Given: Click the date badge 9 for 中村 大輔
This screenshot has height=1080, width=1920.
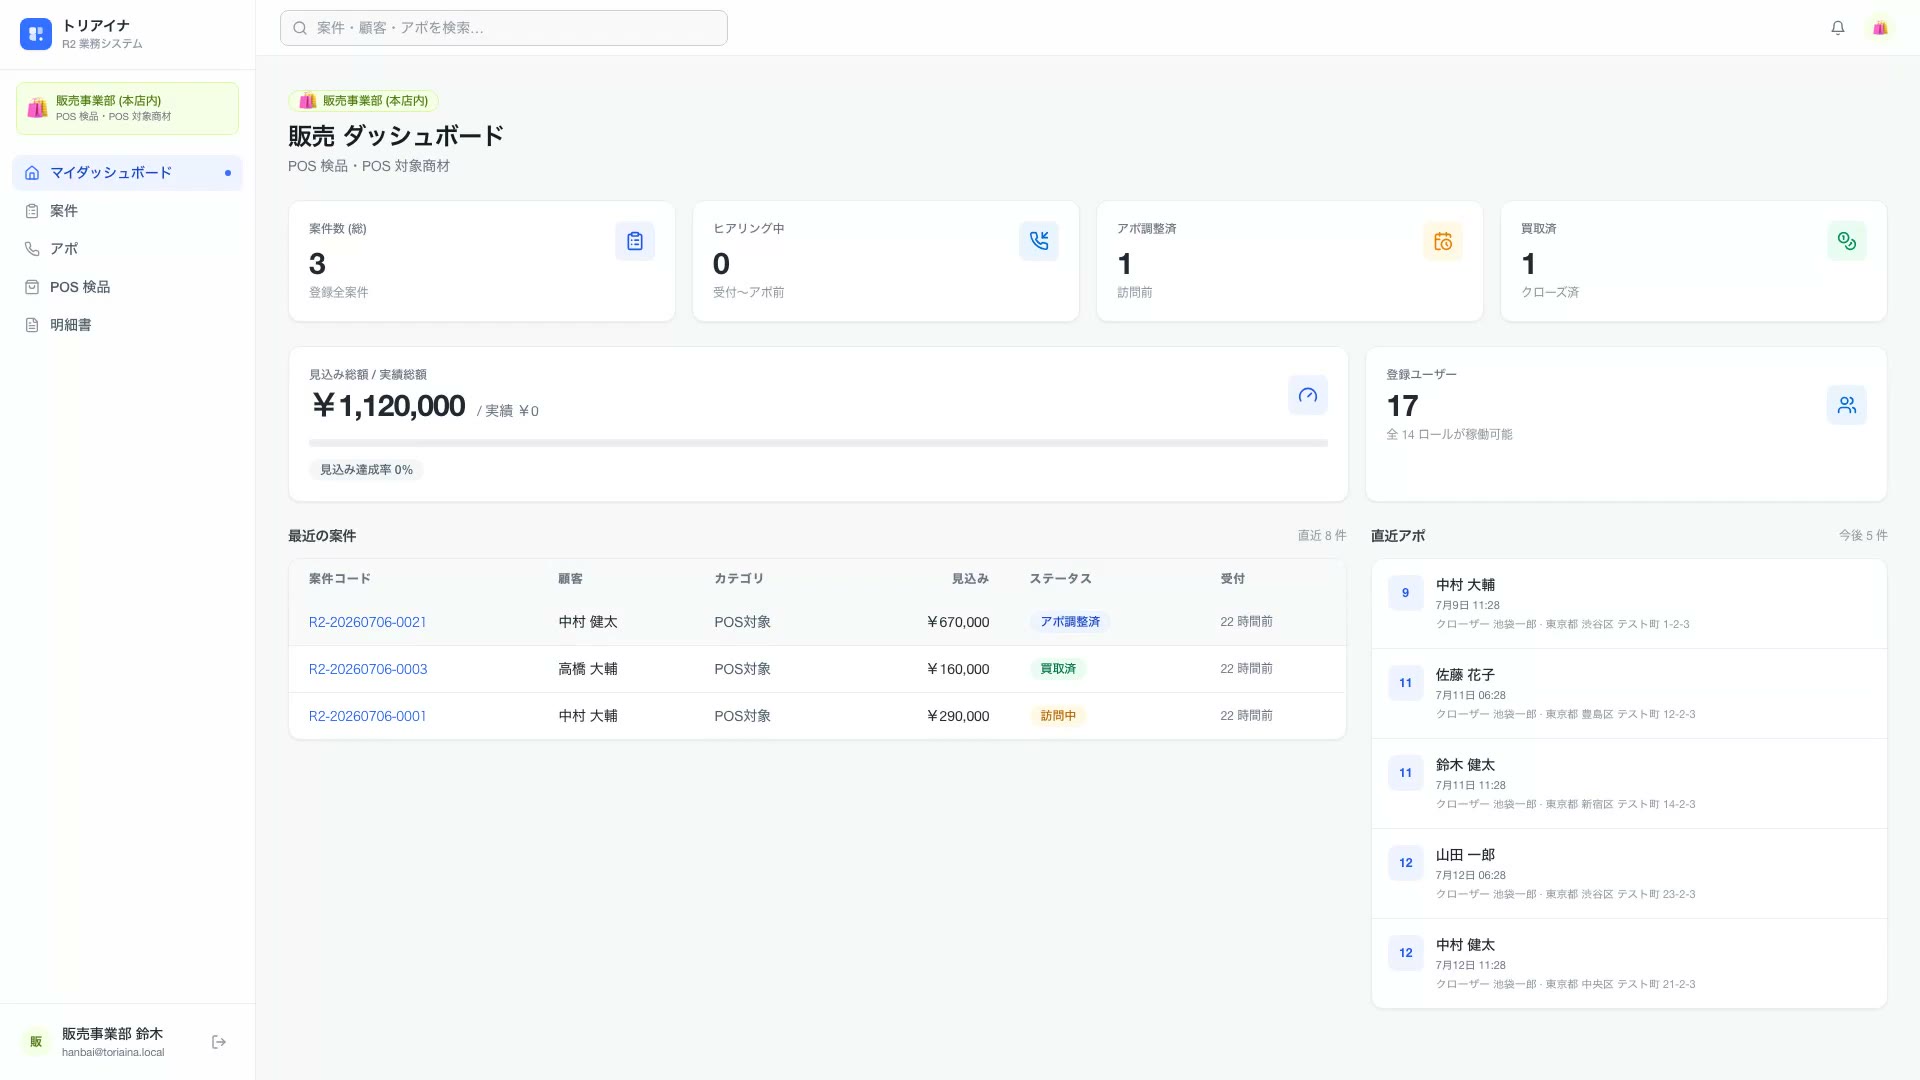Looking at the screenshot, I should click(1405, 593).
